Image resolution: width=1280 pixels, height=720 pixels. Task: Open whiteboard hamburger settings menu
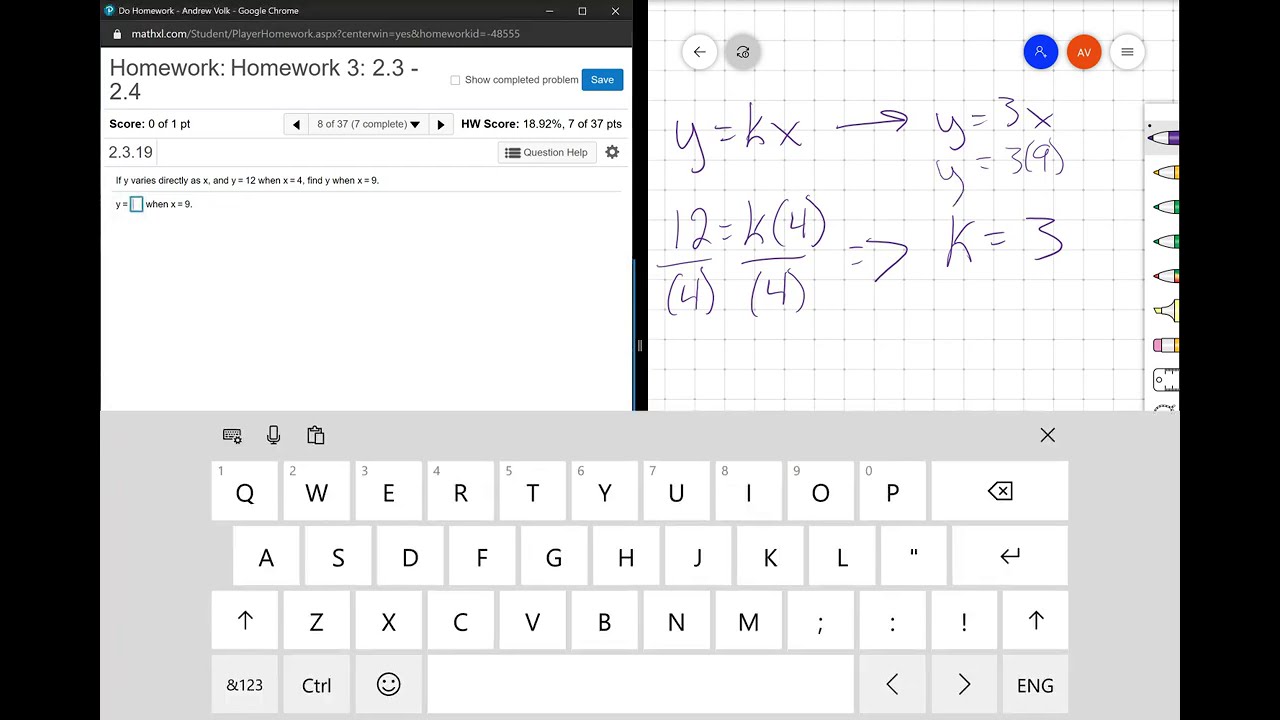click(x=1127, y=52)
